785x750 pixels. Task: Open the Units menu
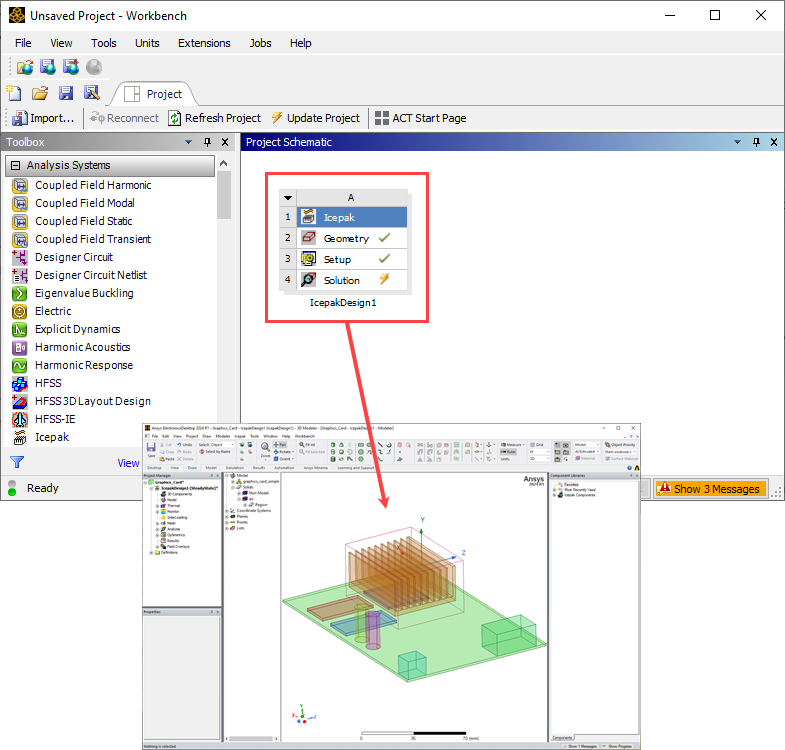pos(147,43)
